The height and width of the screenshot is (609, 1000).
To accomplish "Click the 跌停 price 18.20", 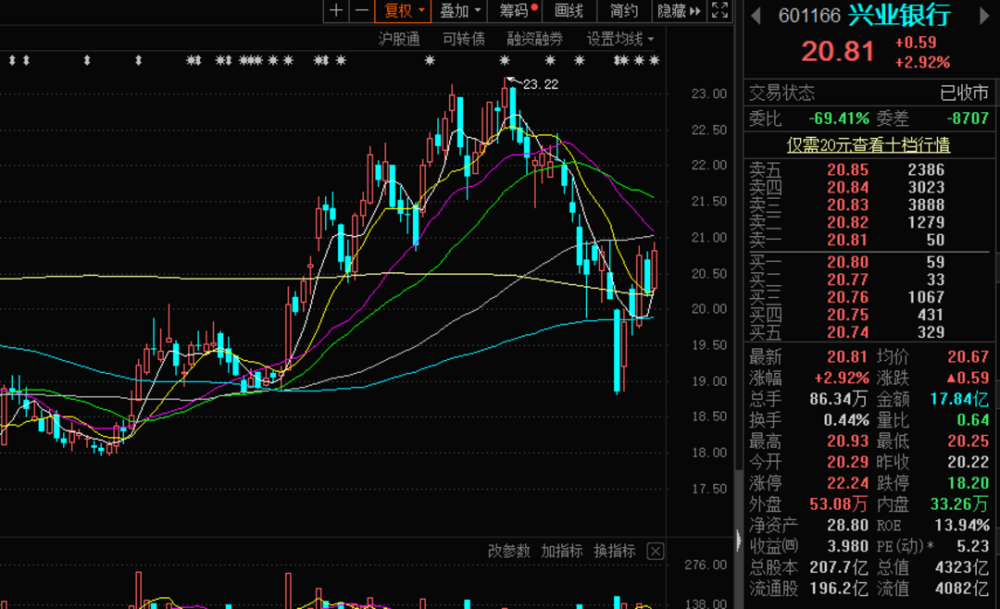I will click(968, 483).
